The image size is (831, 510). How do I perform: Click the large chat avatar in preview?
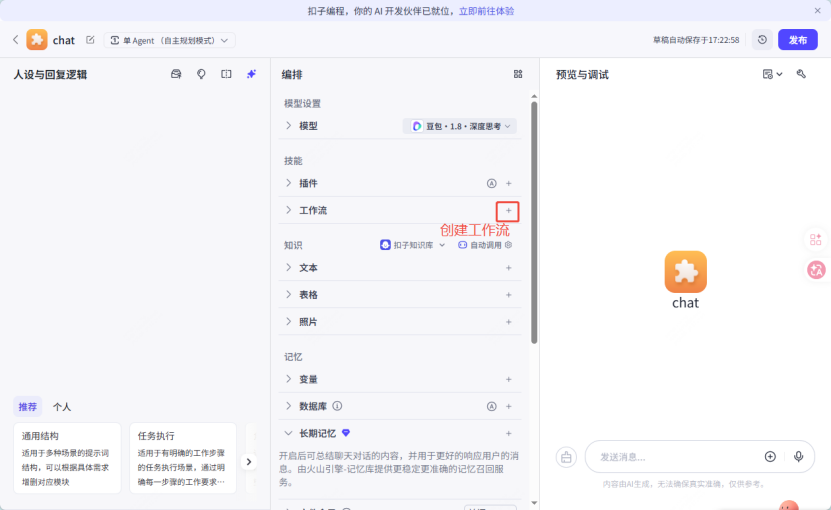point(686,271)
